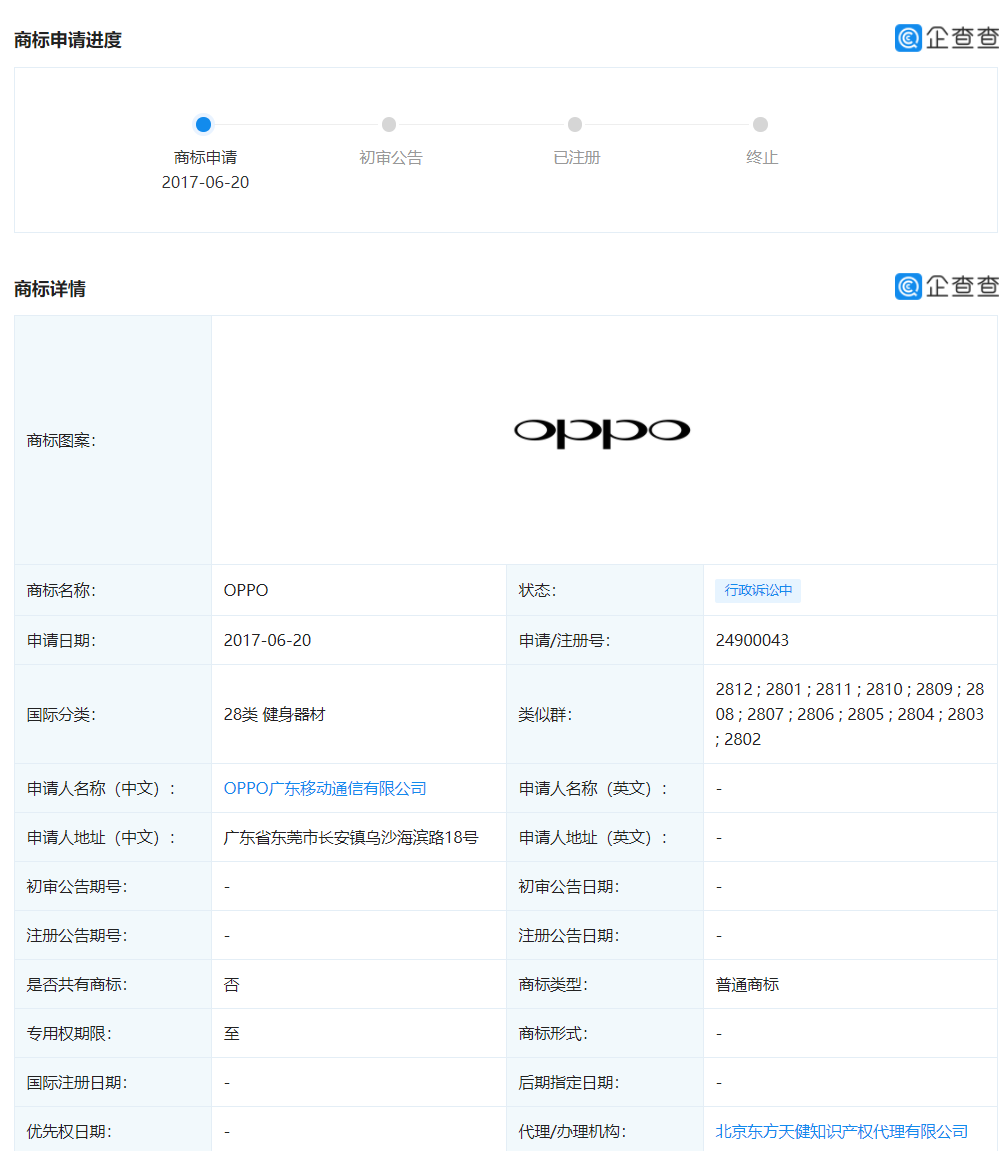Image resolution: width=1005 pixels, height=1151 pixels.
Task: Click the 专用权期限 value 至
Action: (232, 1034)
